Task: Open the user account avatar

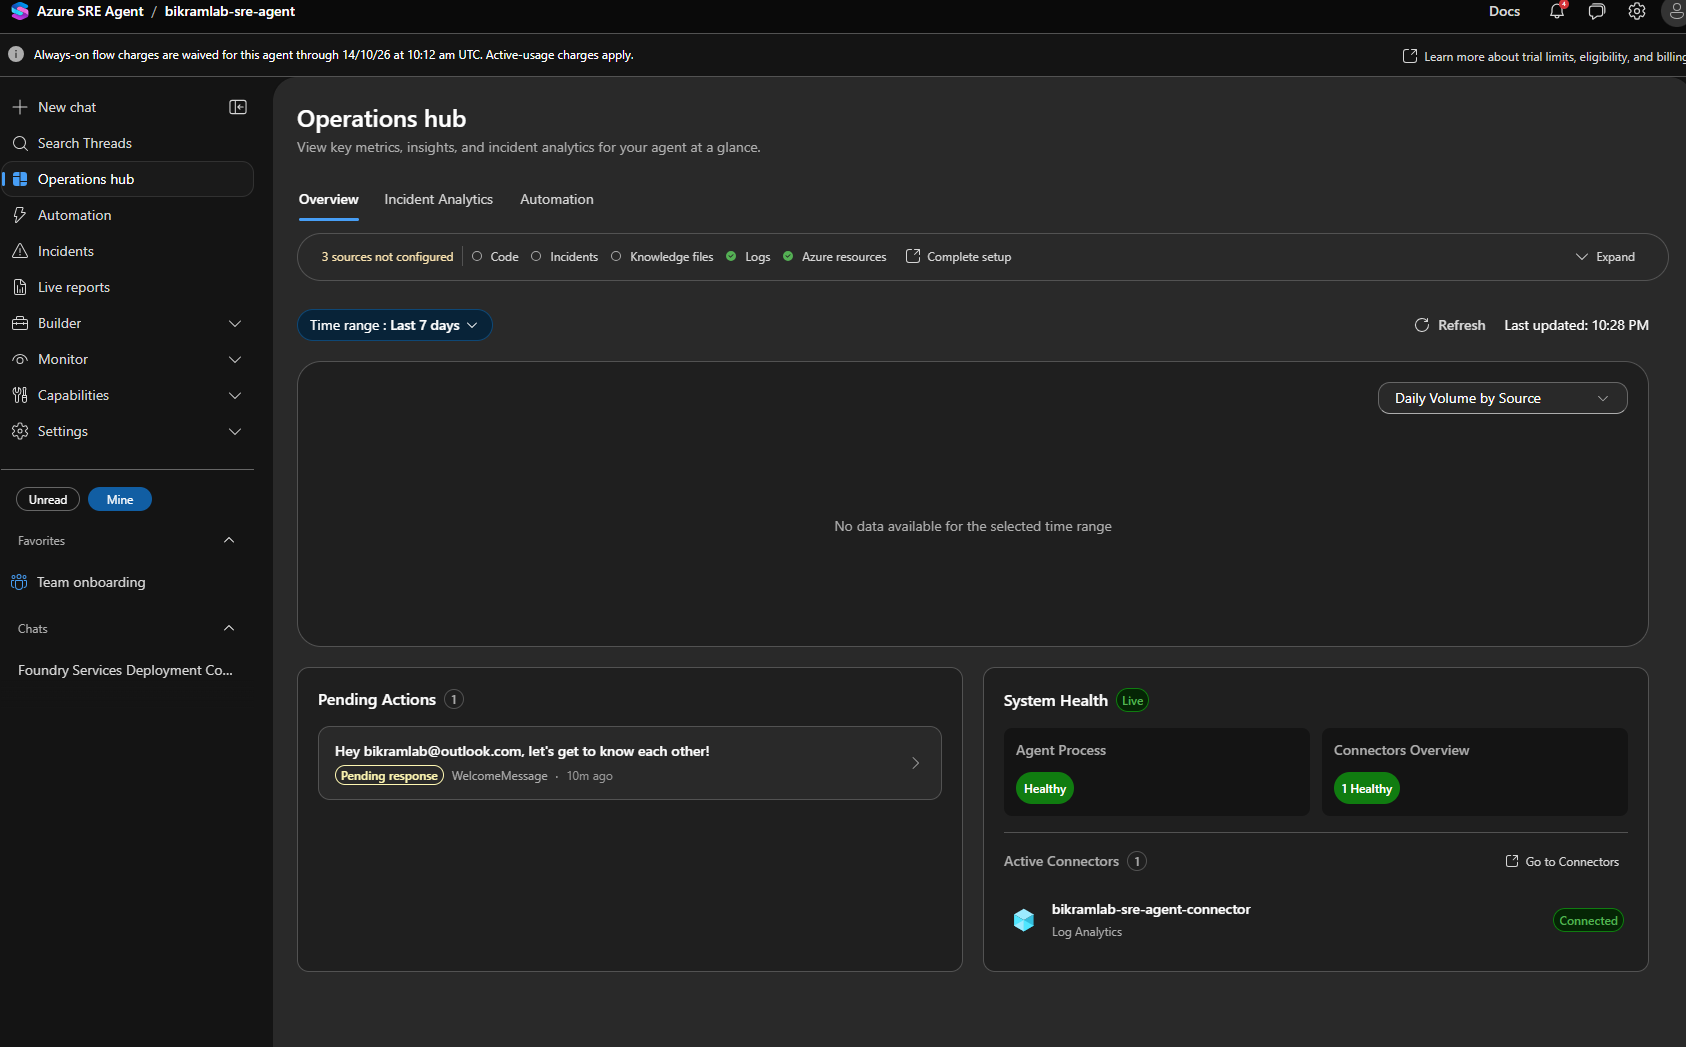Action: click(1675, 11)
